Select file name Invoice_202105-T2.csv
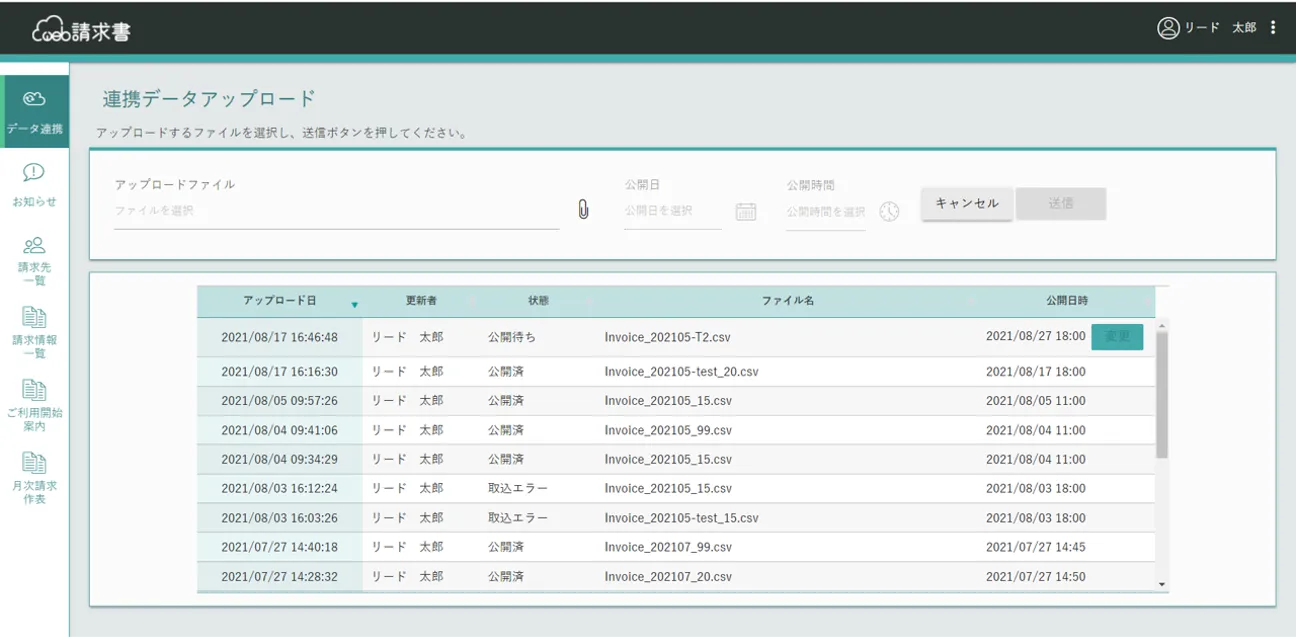The height and width of the screenshot is (637, 1296). click(x=667, y=338)
